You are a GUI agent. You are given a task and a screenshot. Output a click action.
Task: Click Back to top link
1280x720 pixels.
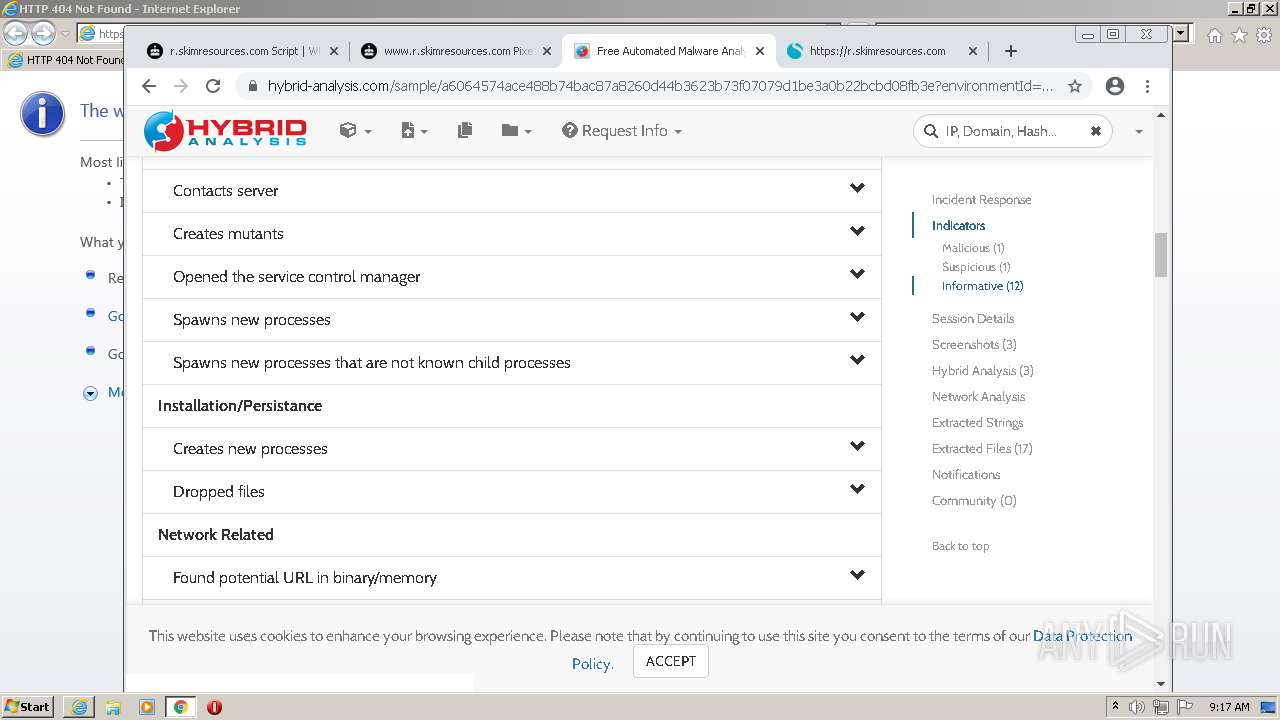pyautogui.click(x=960, y=546)
